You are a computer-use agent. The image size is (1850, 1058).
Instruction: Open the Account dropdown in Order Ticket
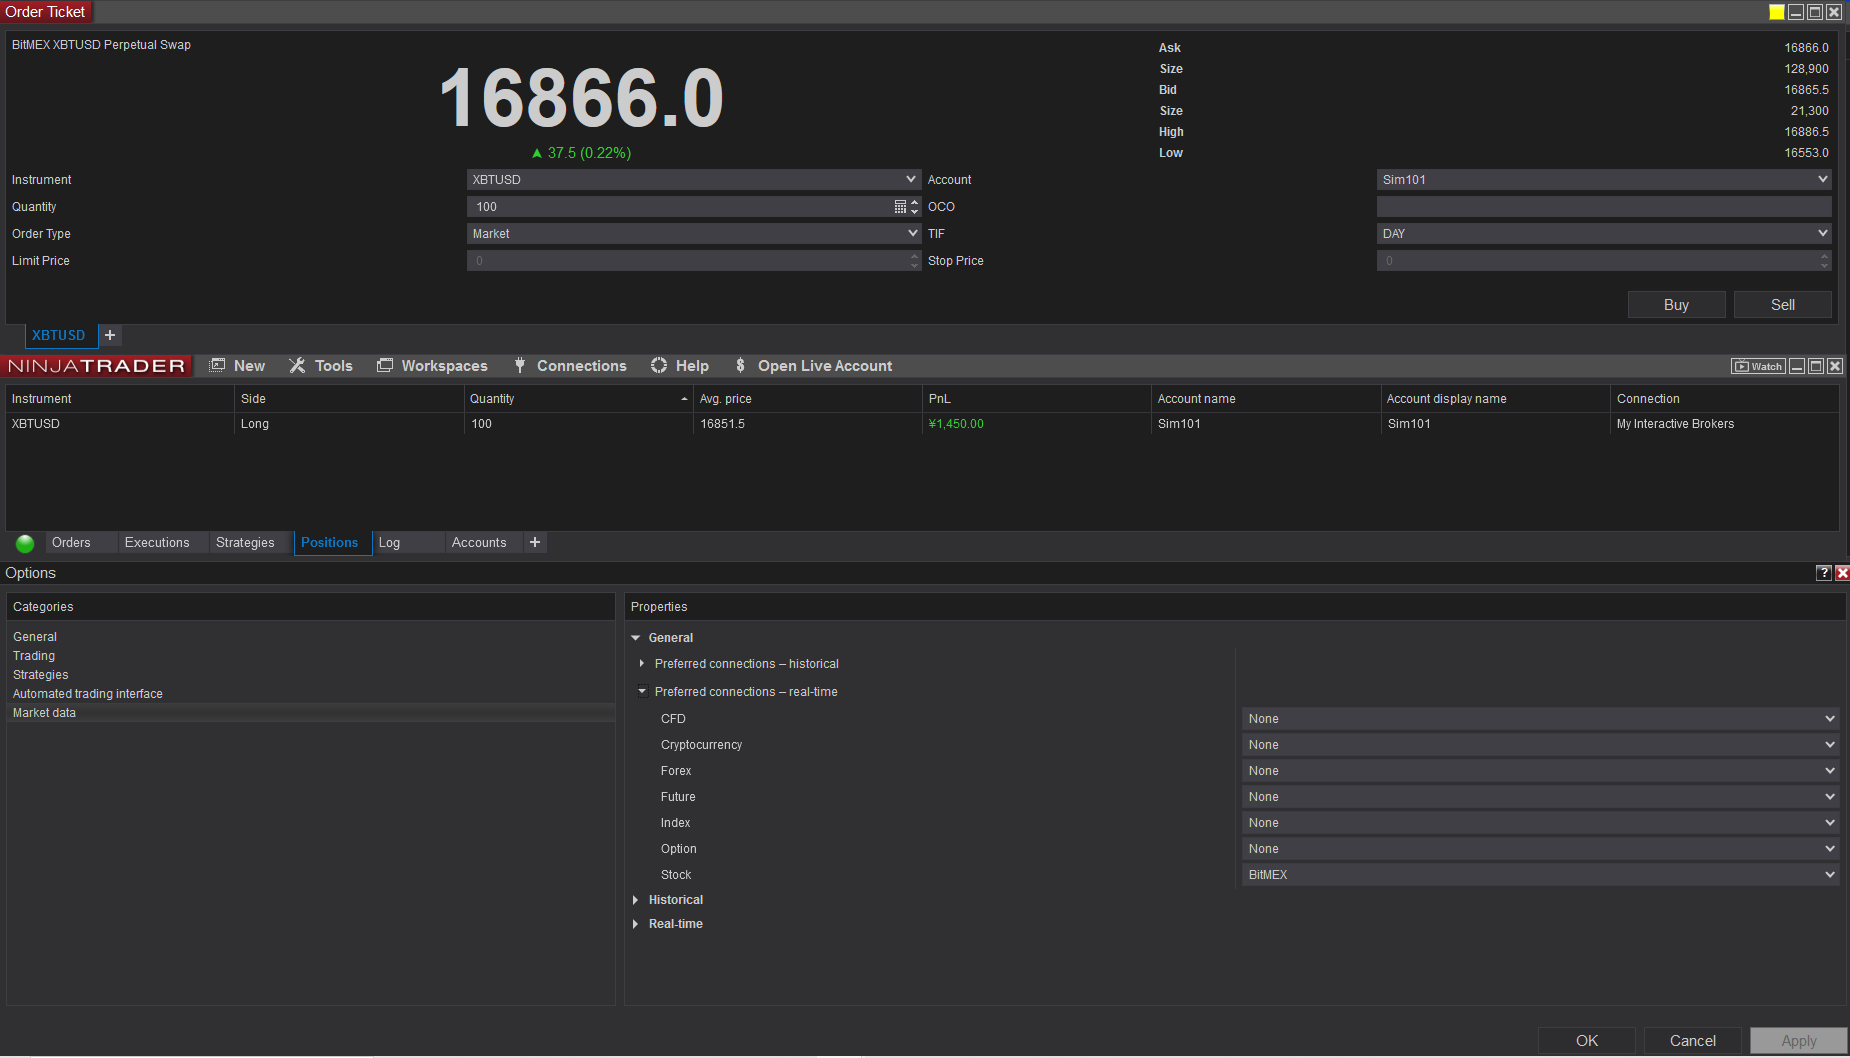[x=1604, y=180]
